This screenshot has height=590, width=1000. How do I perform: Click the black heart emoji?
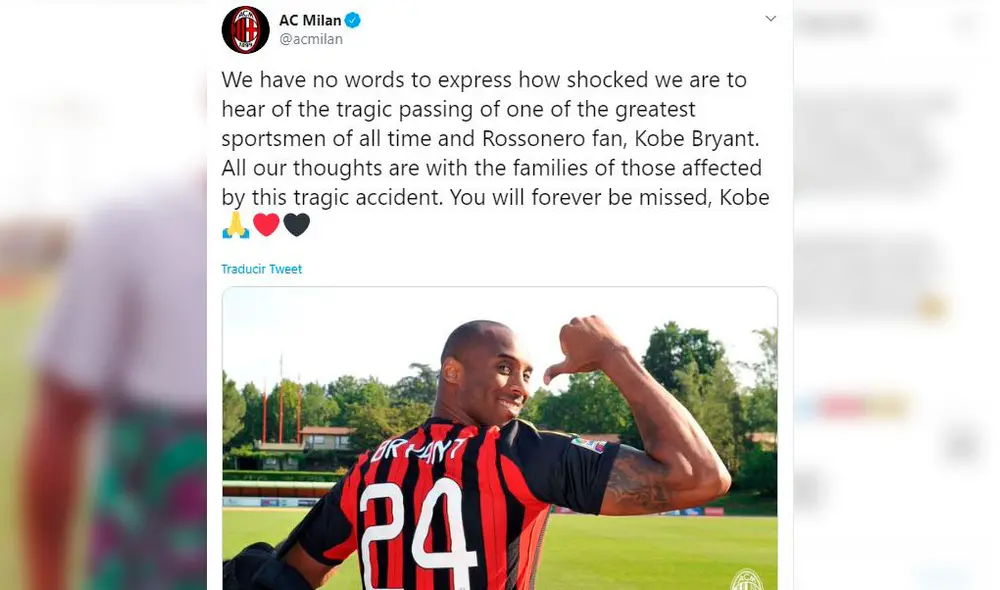(295, 226)
